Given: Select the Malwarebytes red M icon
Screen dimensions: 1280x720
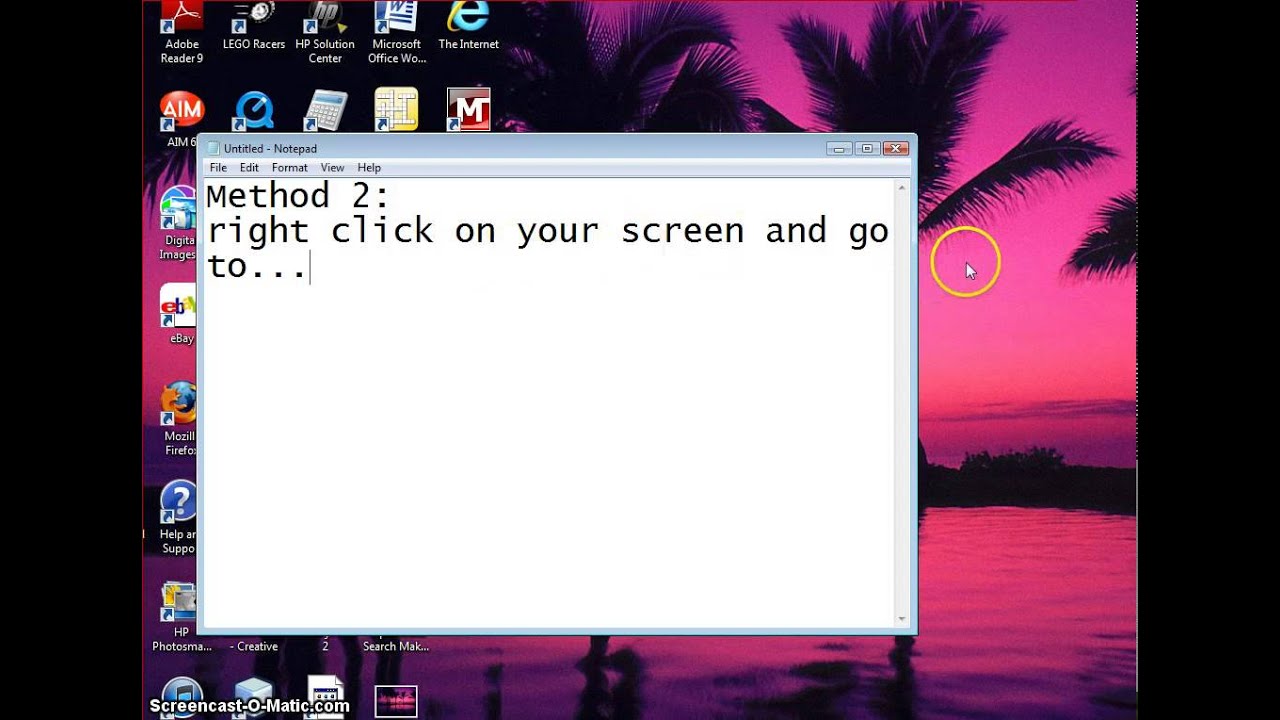Looking at the screenshot, I should (x=468, y=110).
